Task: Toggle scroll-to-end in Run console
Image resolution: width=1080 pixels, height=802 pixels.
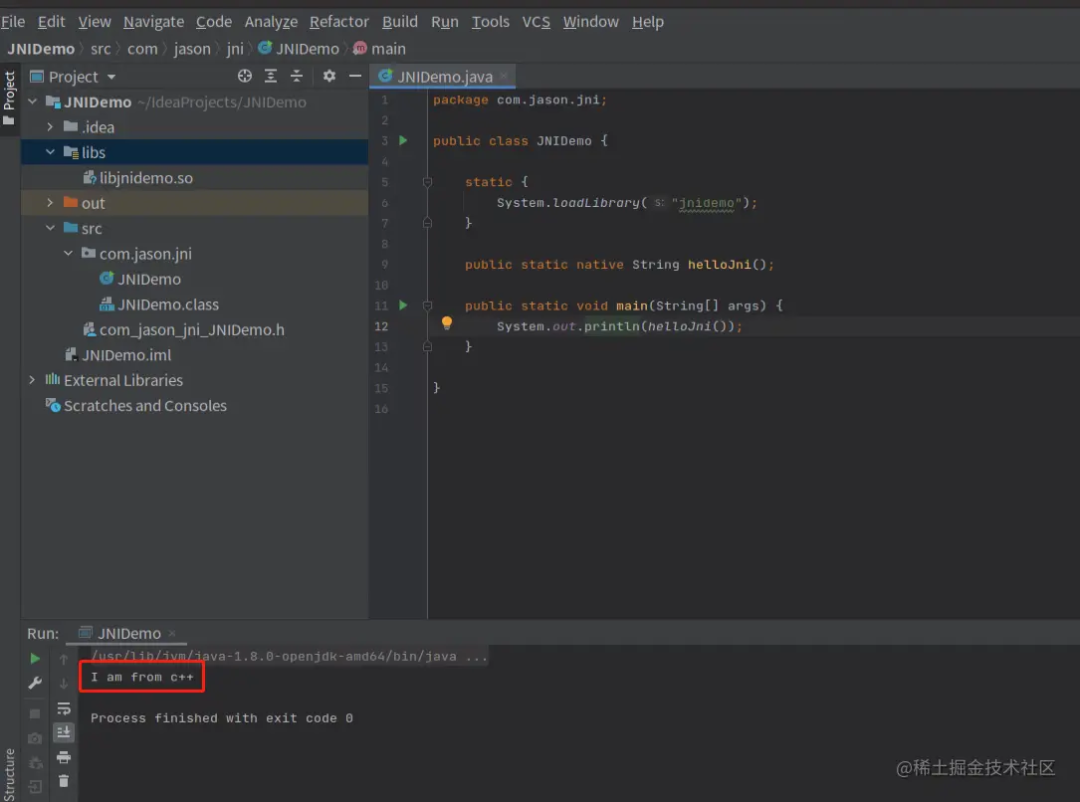Action: [63, 733]
